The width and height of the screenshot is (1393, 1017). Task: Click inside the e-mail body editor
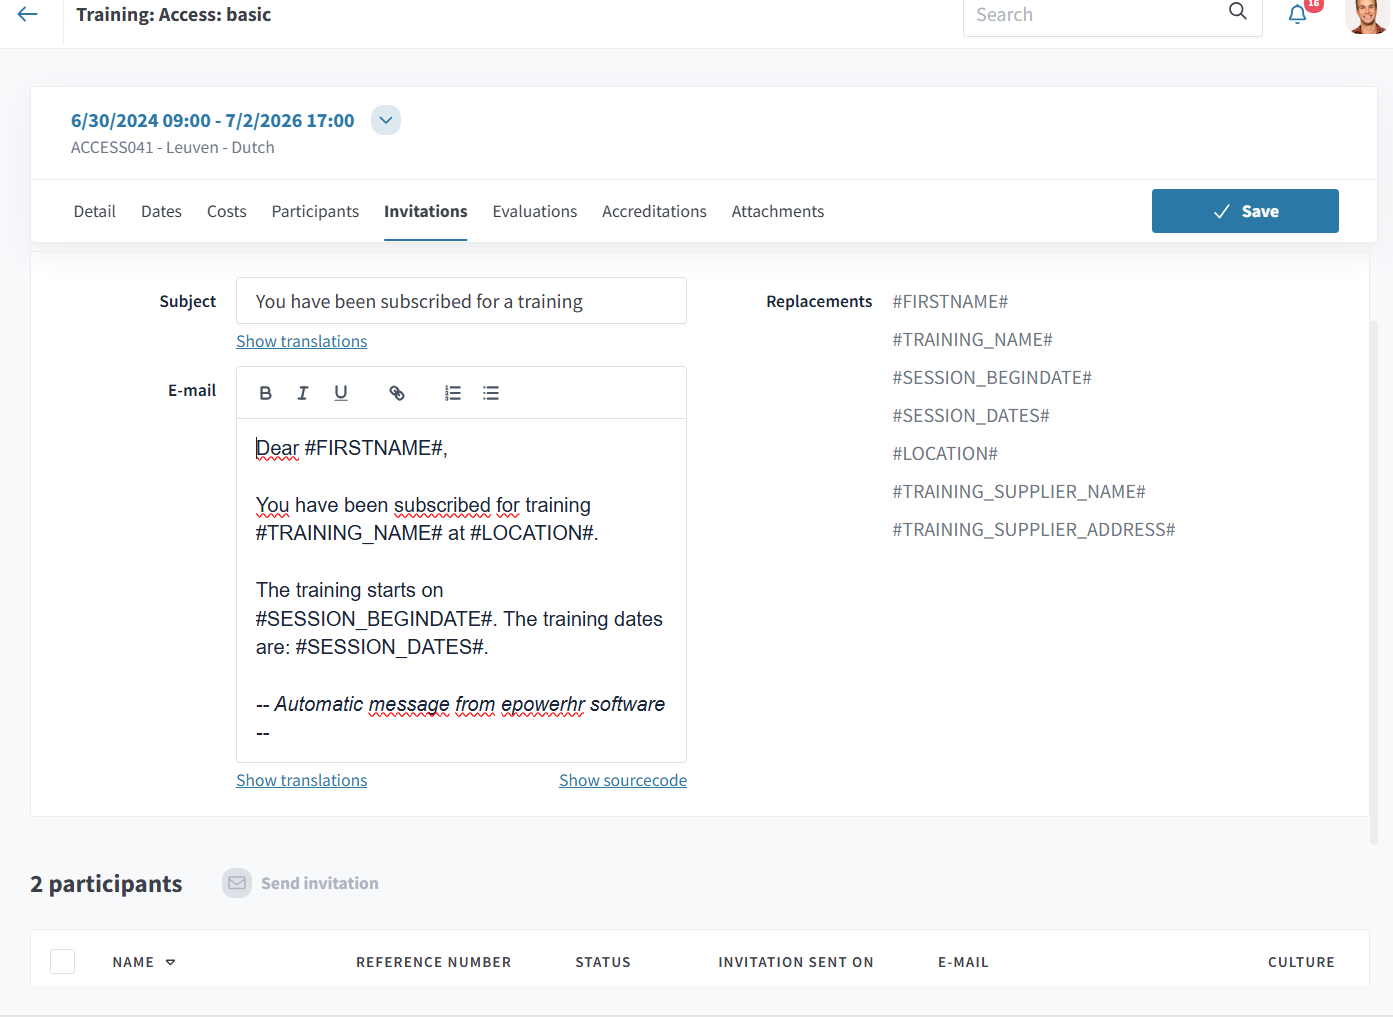[x=461, y=590]
